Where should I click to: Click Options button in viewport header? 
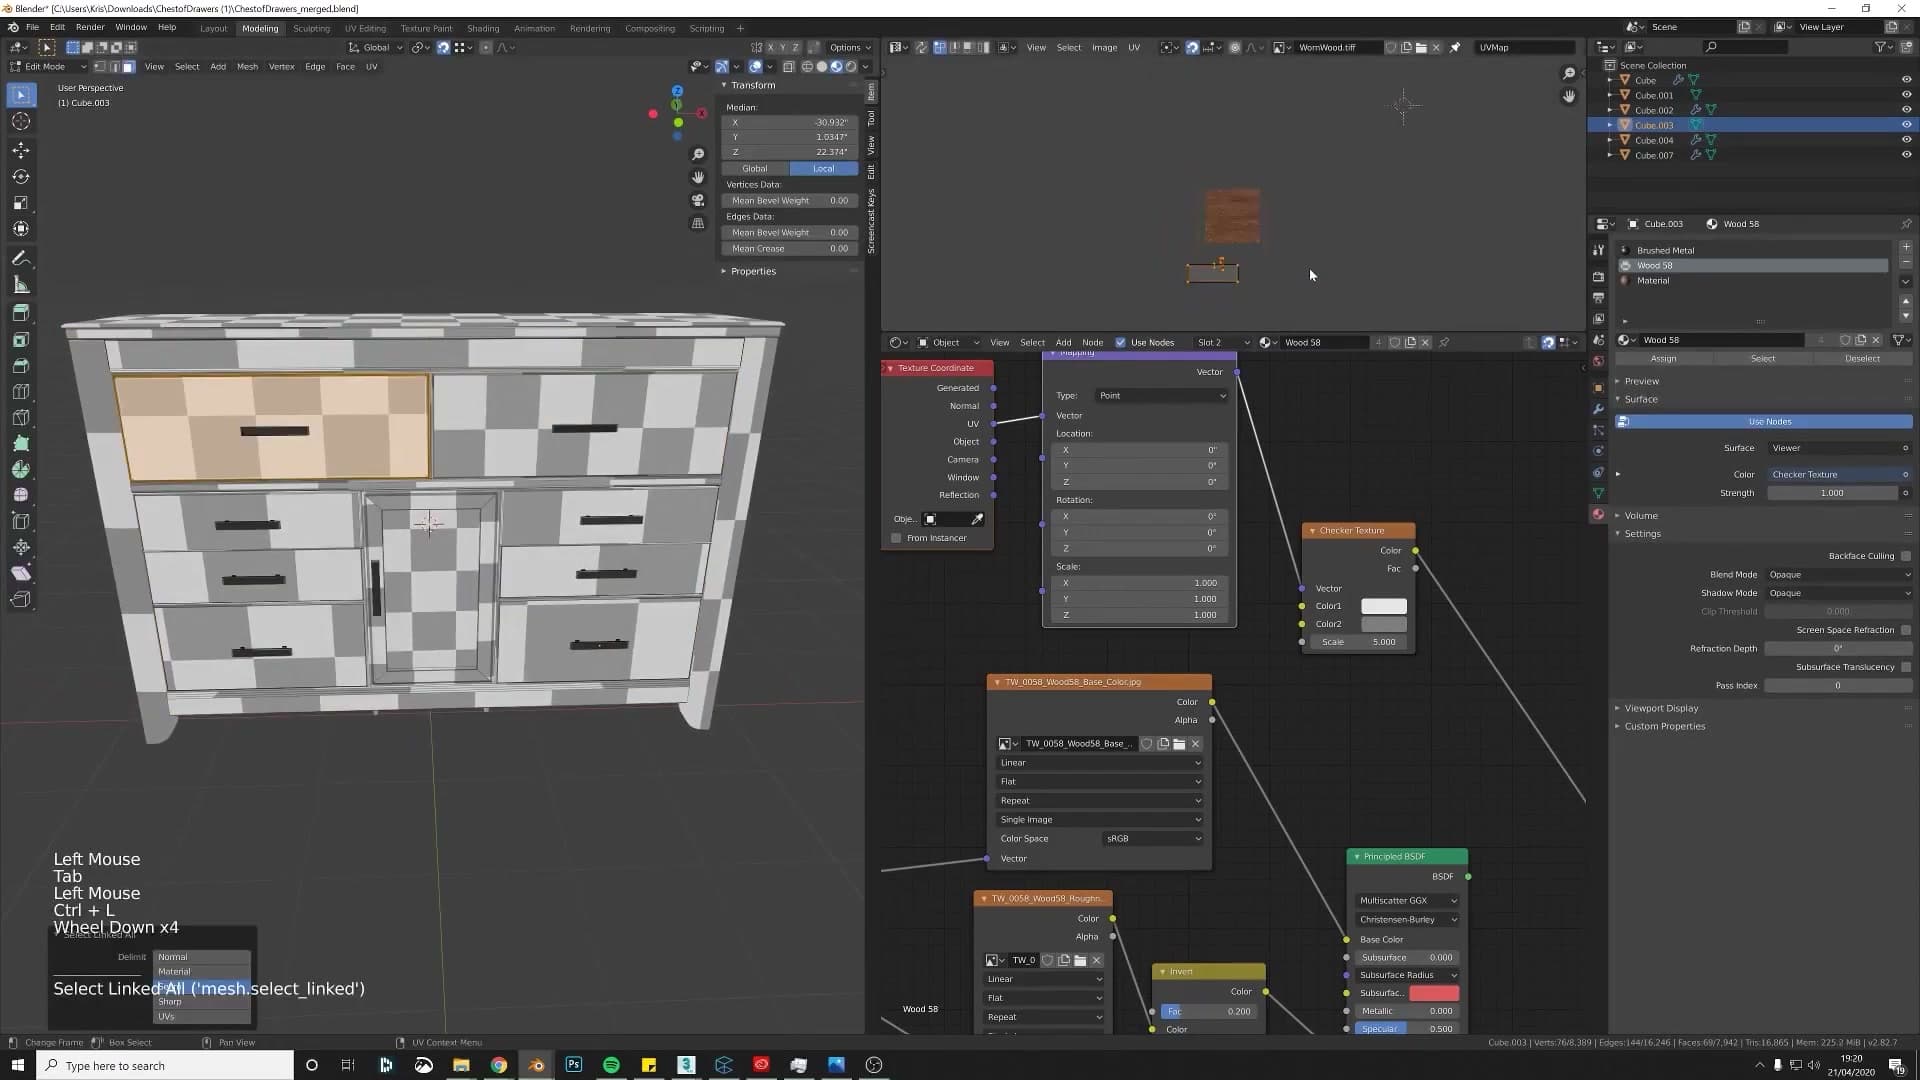click(849, 48)
